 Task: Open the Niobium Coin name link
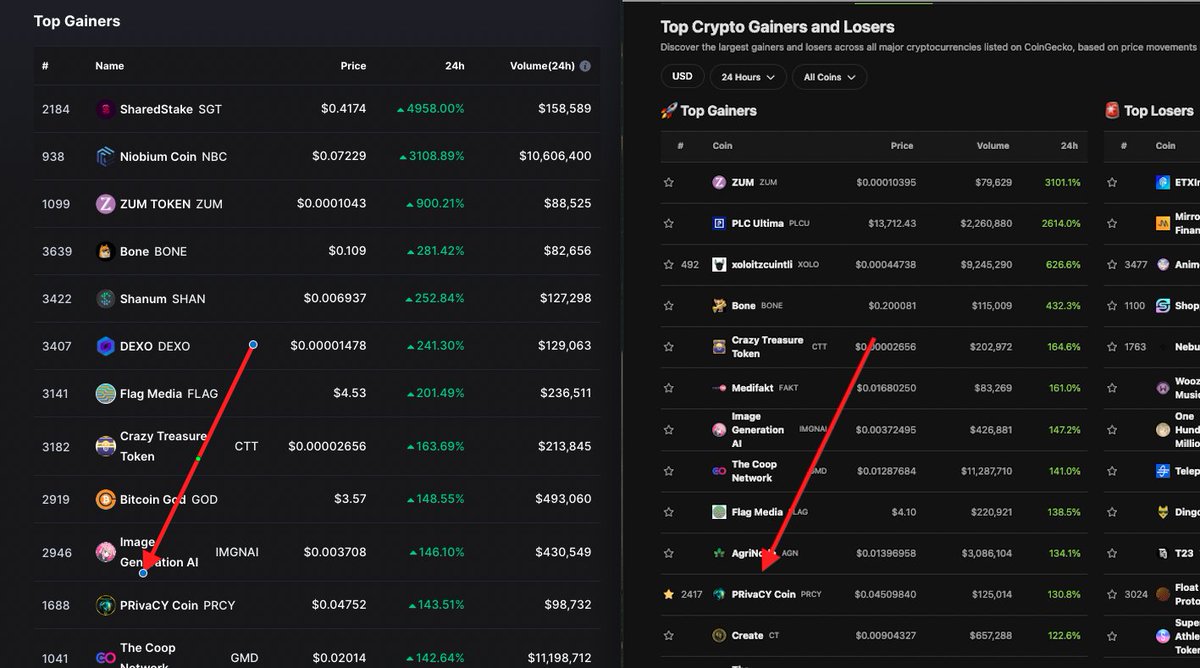[x=158, y=156]
